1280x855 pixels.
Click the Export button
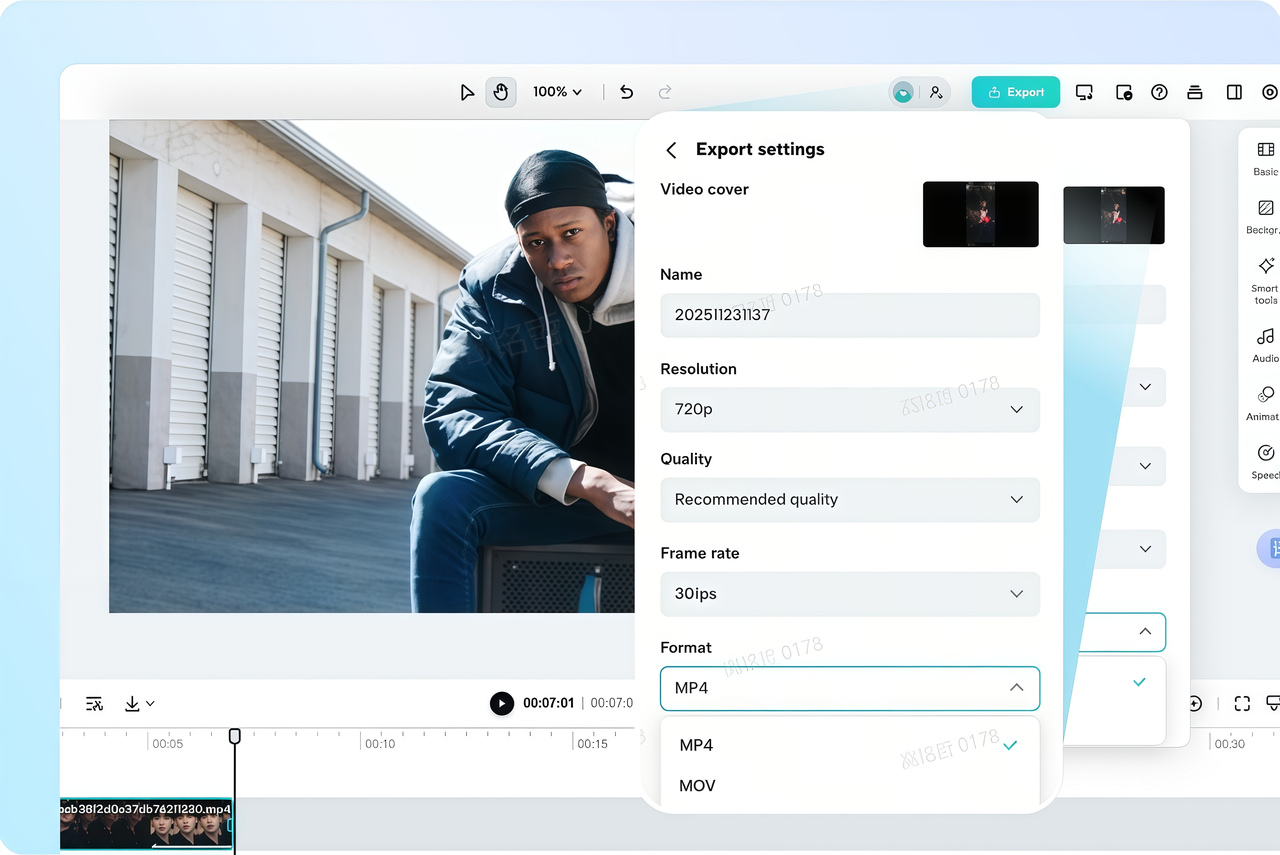(x=1015, y=91)
